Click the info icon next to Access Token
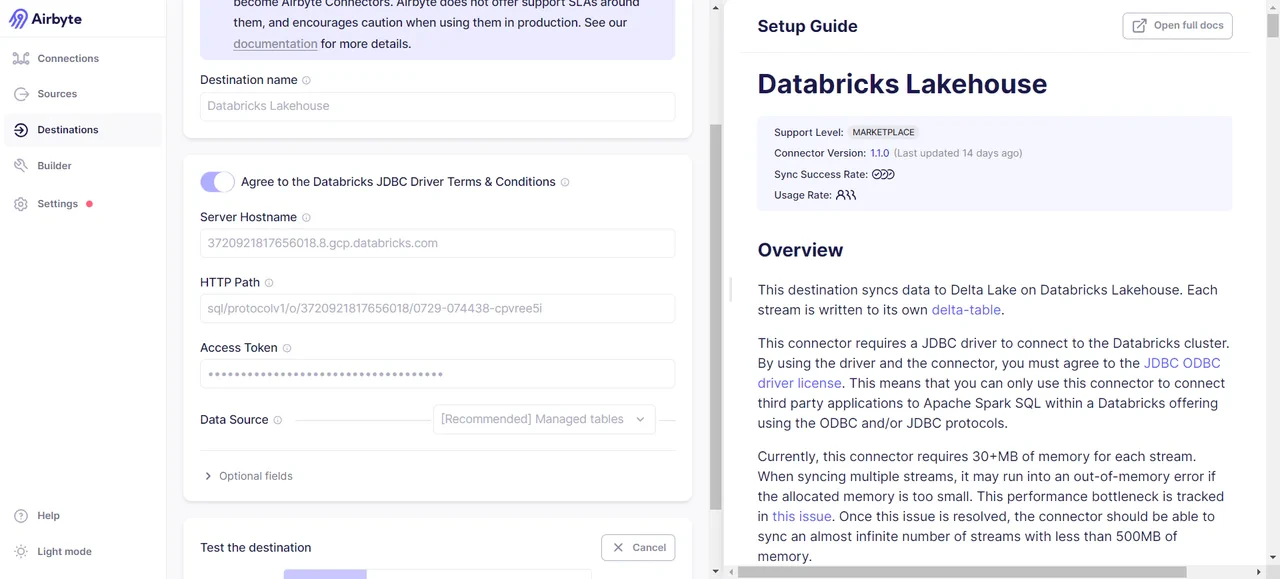 pos(287,347)
